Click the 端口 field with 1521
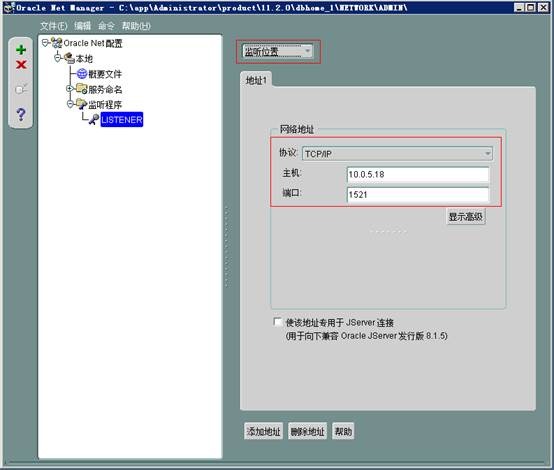Screen dimensions: 554x470 (418, 195)
